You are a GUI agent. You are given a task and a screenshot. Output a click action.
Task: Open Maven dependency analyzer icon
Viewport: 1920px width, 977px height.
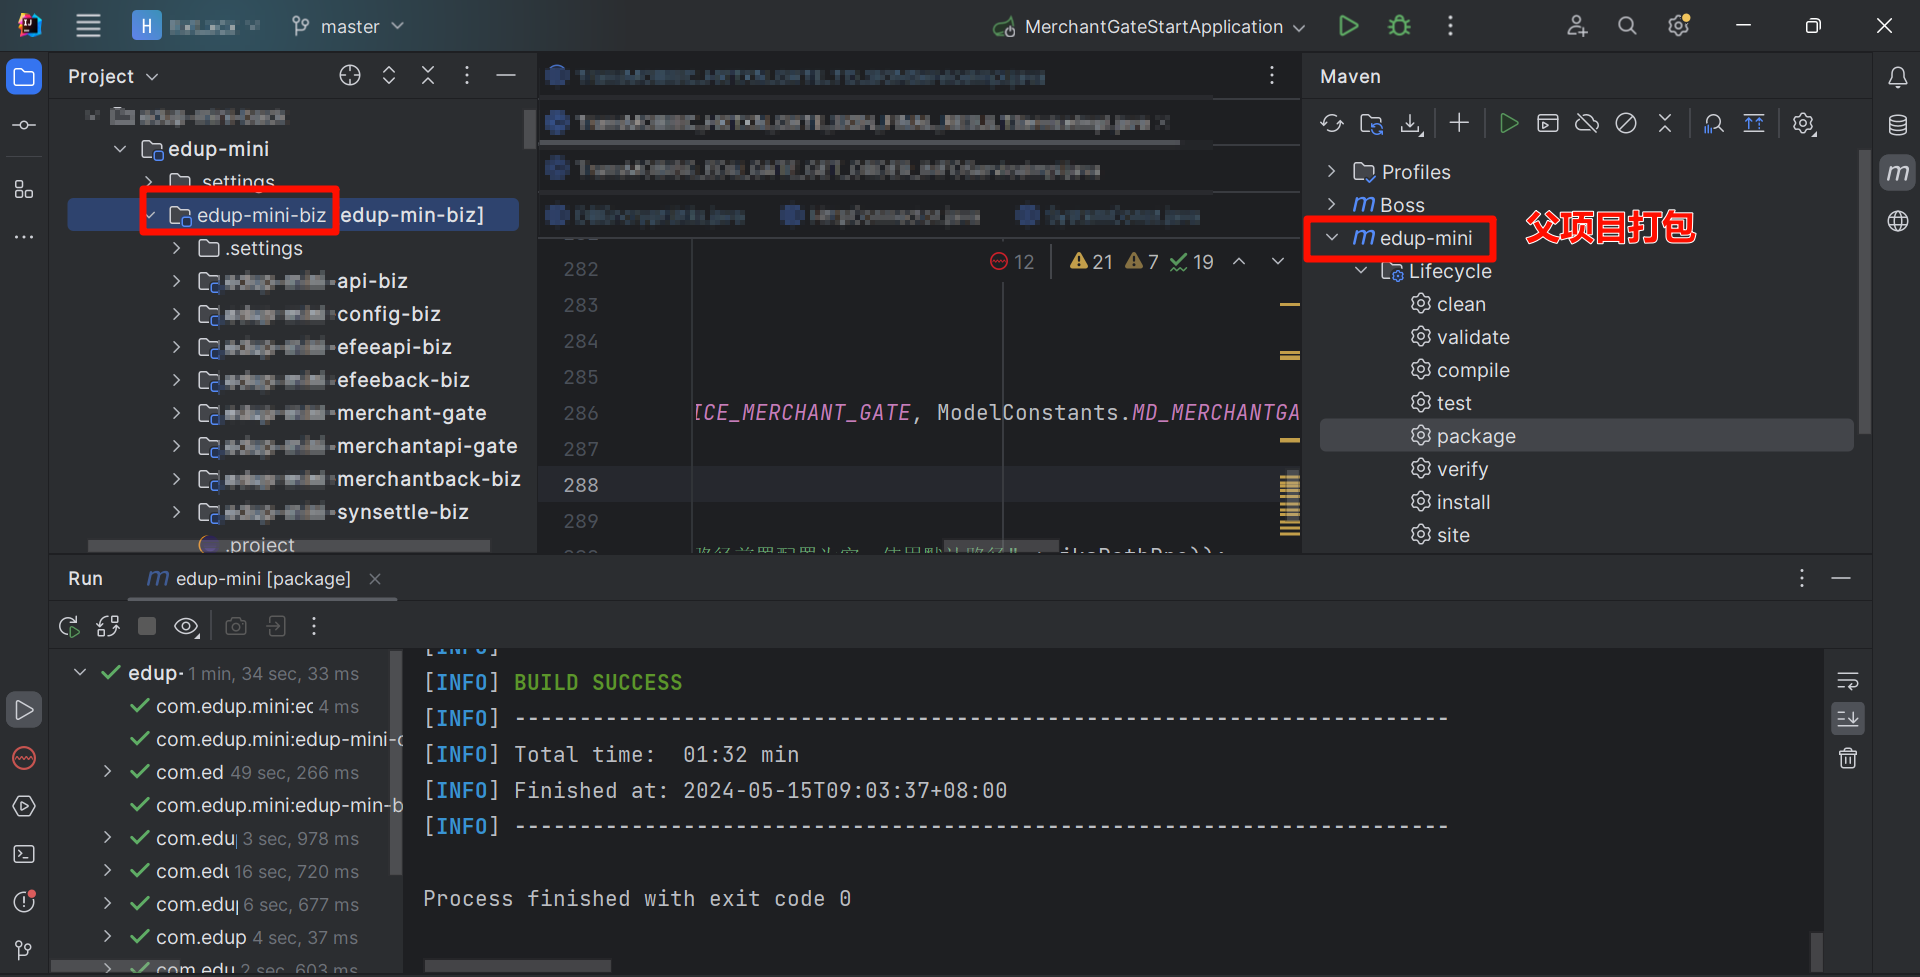point(1714,123)
